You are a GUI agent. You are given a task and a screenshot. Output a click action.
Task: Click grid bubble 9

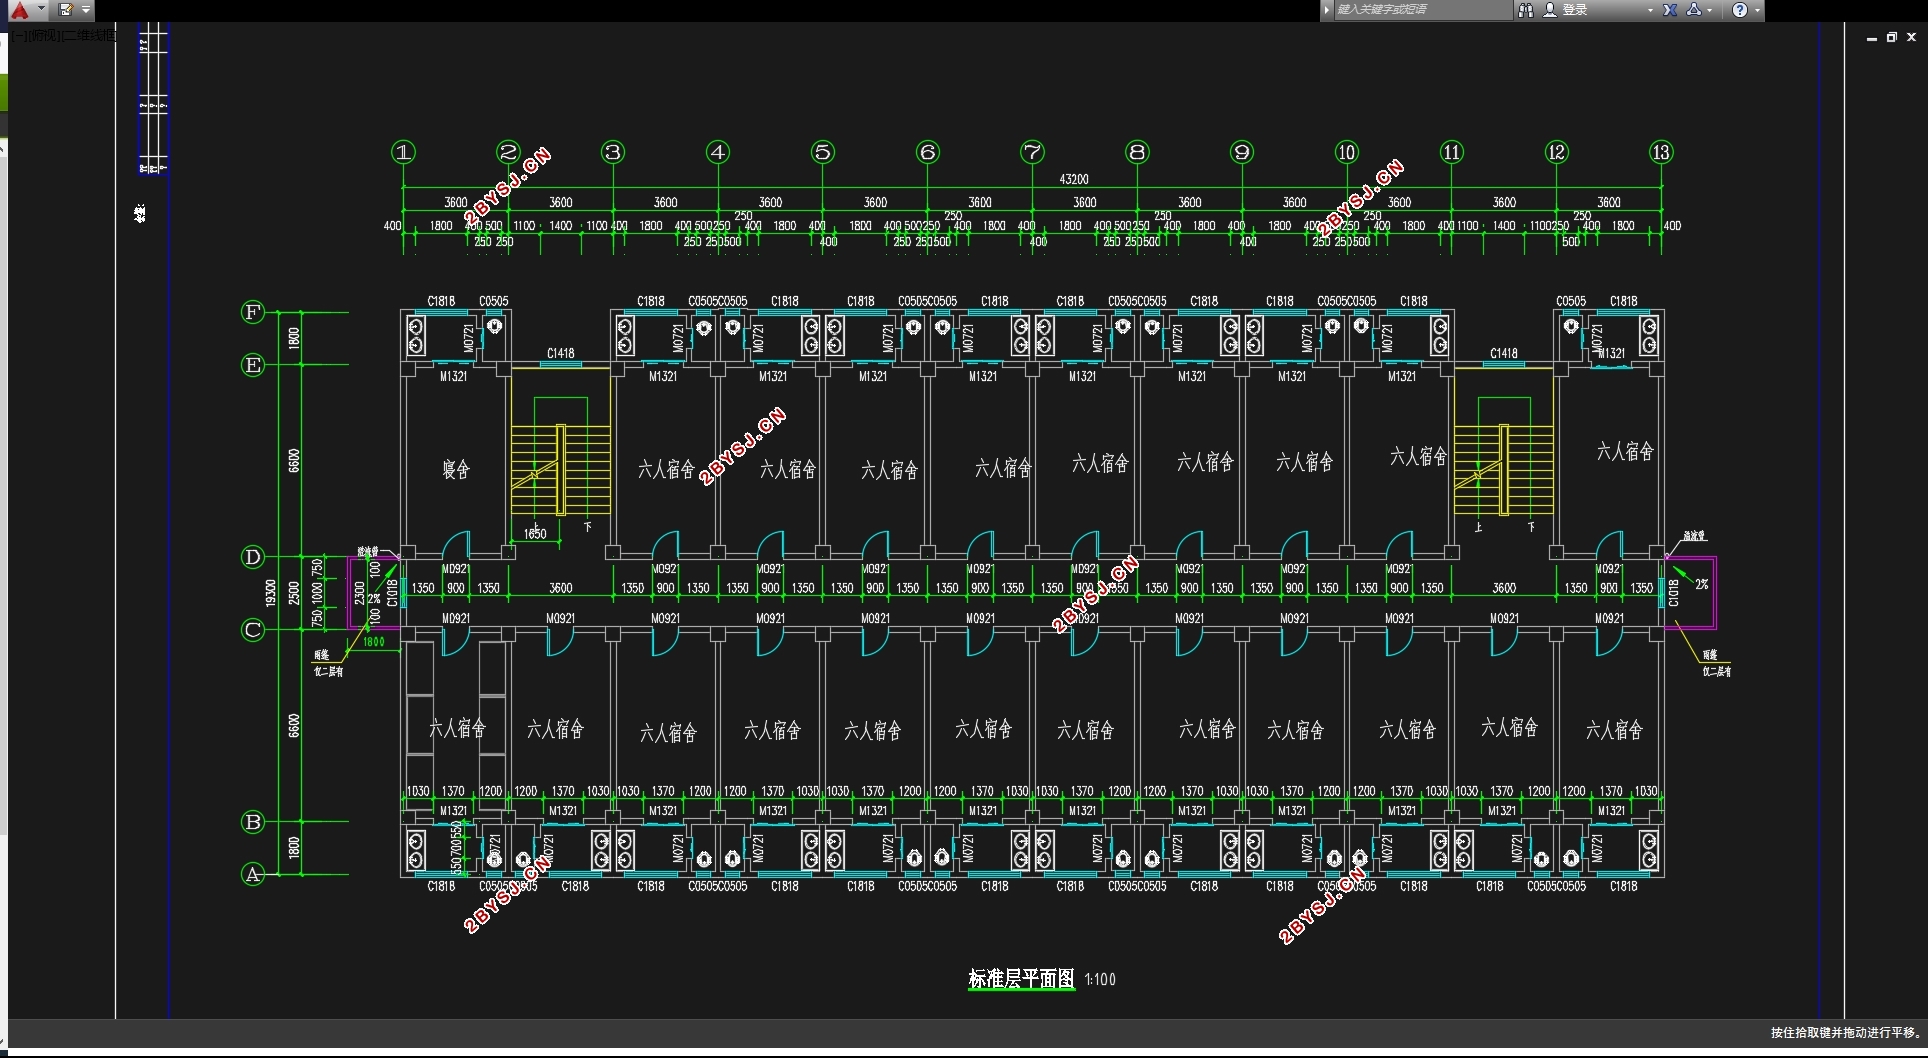tap(1242, 152)
